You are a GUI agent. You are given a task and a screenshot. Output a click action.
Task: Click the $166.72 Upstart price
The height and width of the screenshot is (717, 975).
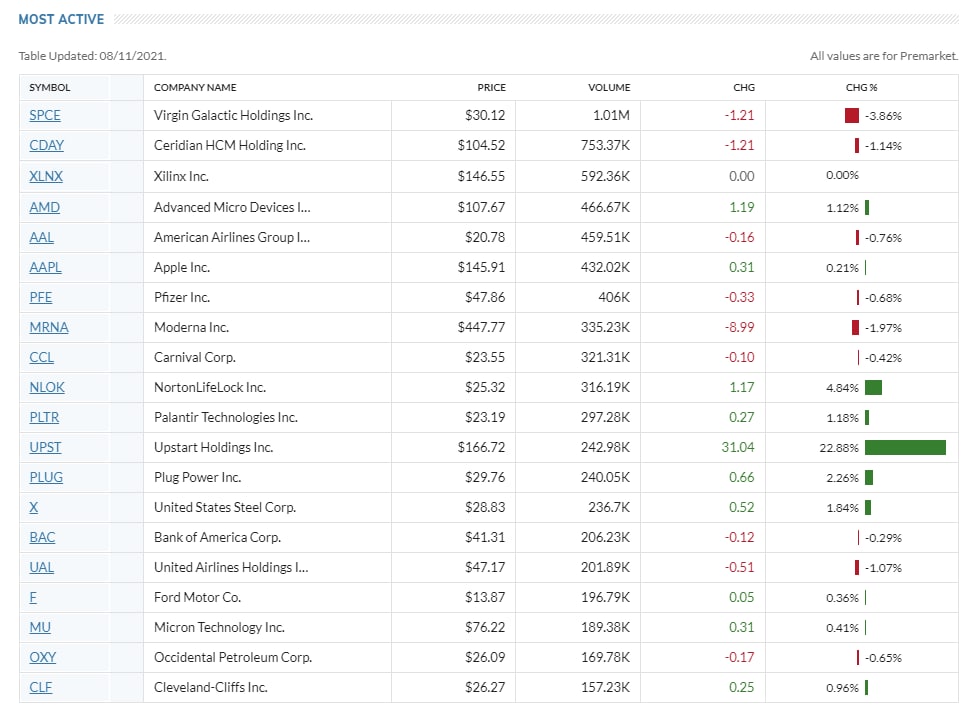coord(481,448)
